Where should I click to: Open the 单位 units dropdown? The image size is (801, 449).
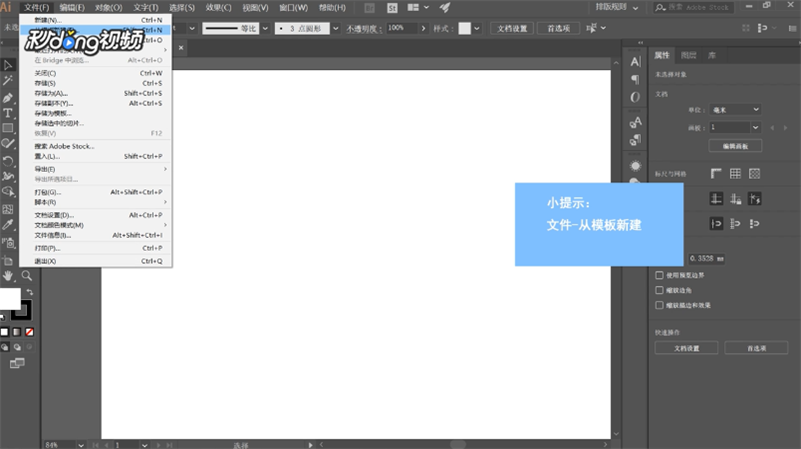tap(735, 110)
